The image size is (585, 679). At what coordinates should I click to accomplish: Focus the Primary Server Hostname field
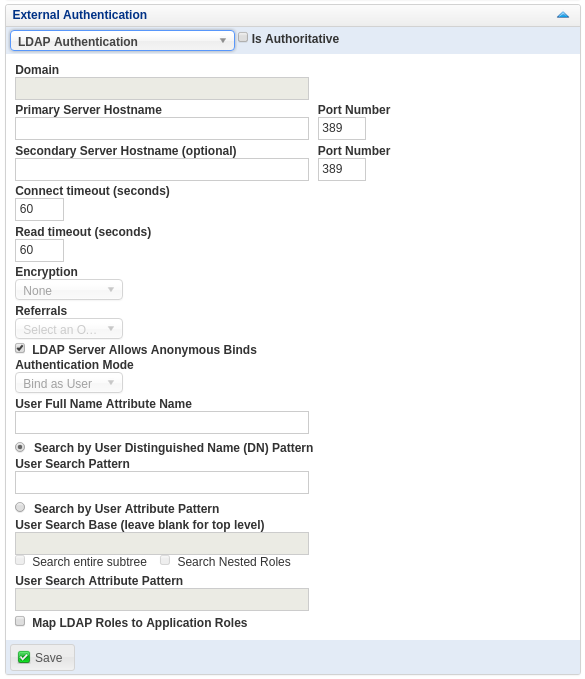tap(162, 129)
